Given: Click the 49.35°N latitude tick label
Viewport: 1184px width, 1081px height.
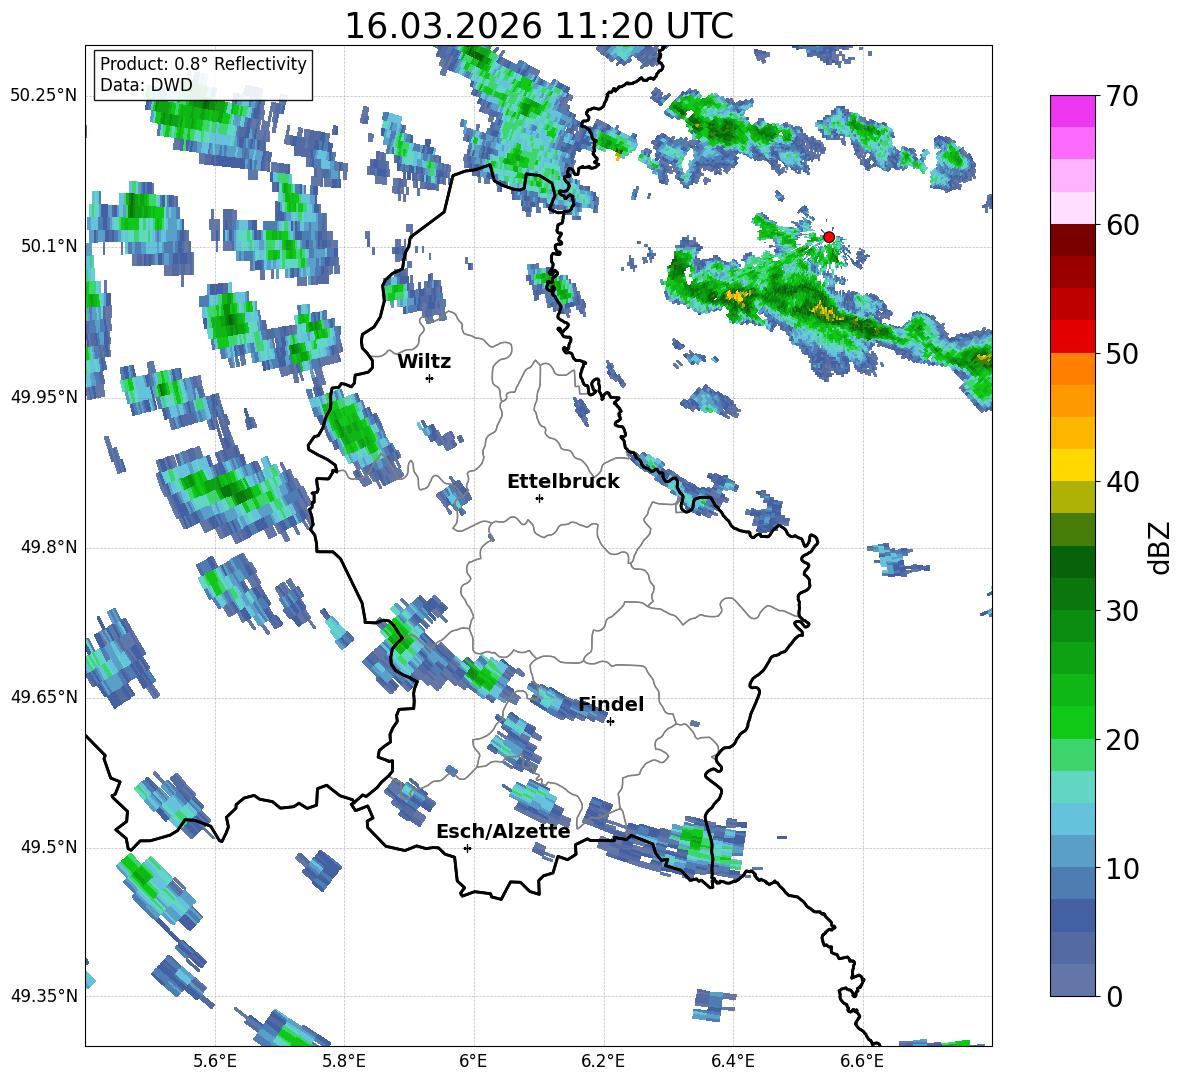Looking at the screenshot, I should pos(44,996).
